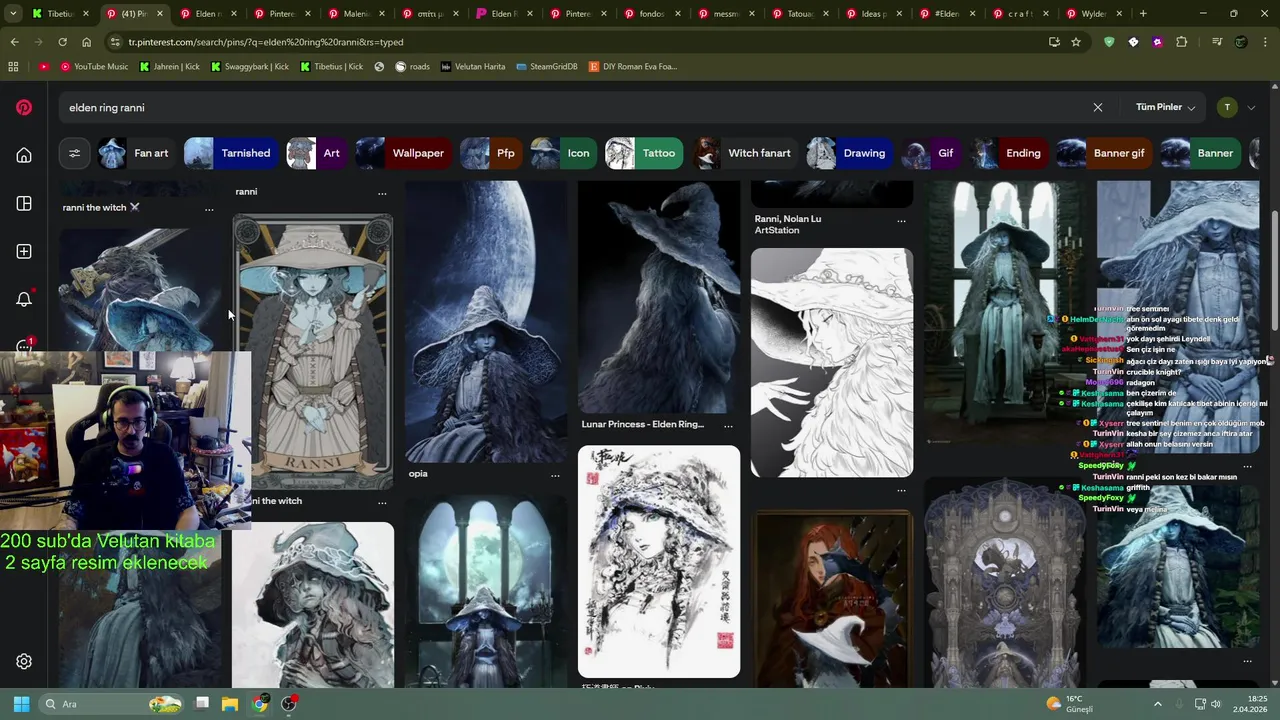Screen dimensions: 1280x720
Task: Open Windows Start menu
Action: click(x=21, y=704)
